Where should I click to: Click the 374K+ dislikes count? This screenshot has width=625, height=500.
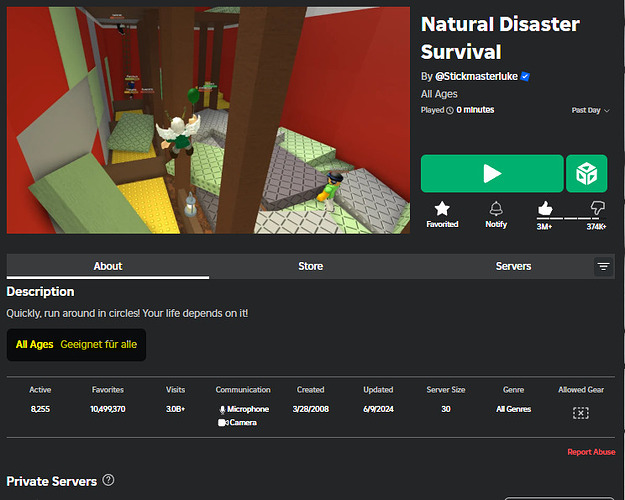596,227
